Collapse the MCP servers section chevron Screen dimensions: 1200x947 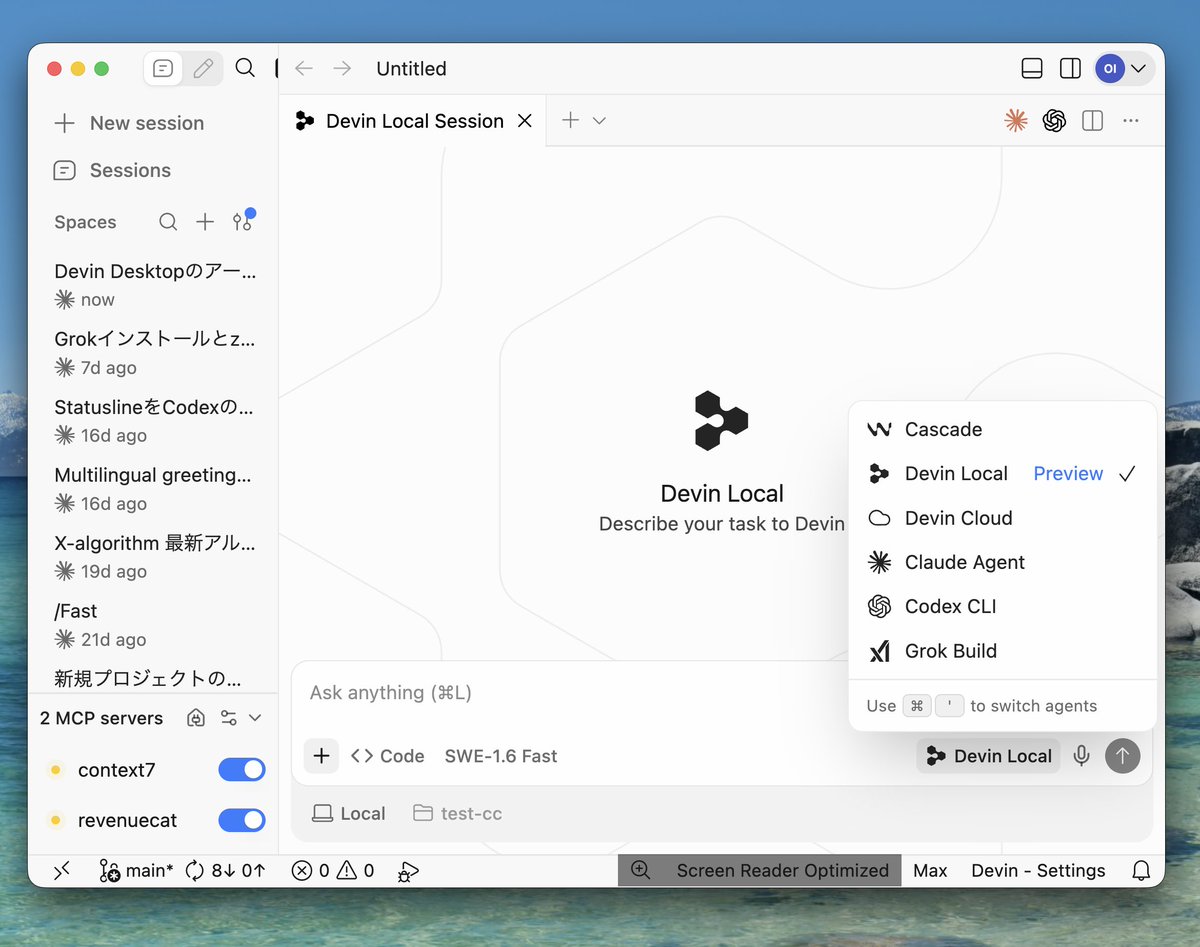pos(255,718)
